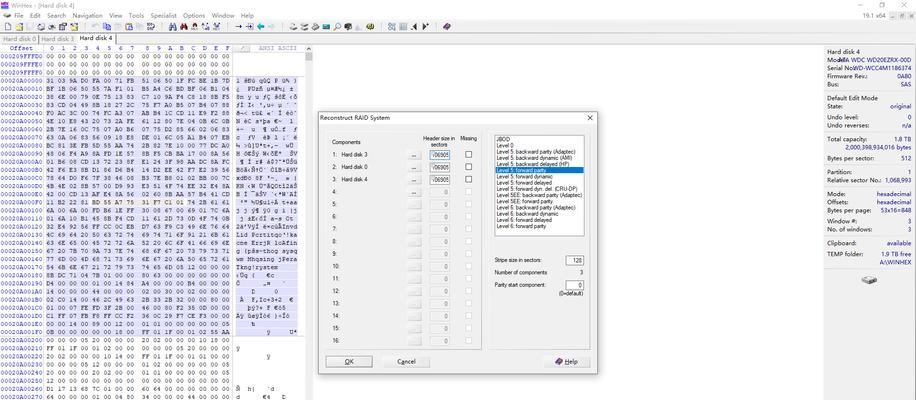
Task: Click header size field for Hard disk 0
Action: pyautogui.click(x=439, y=167)
